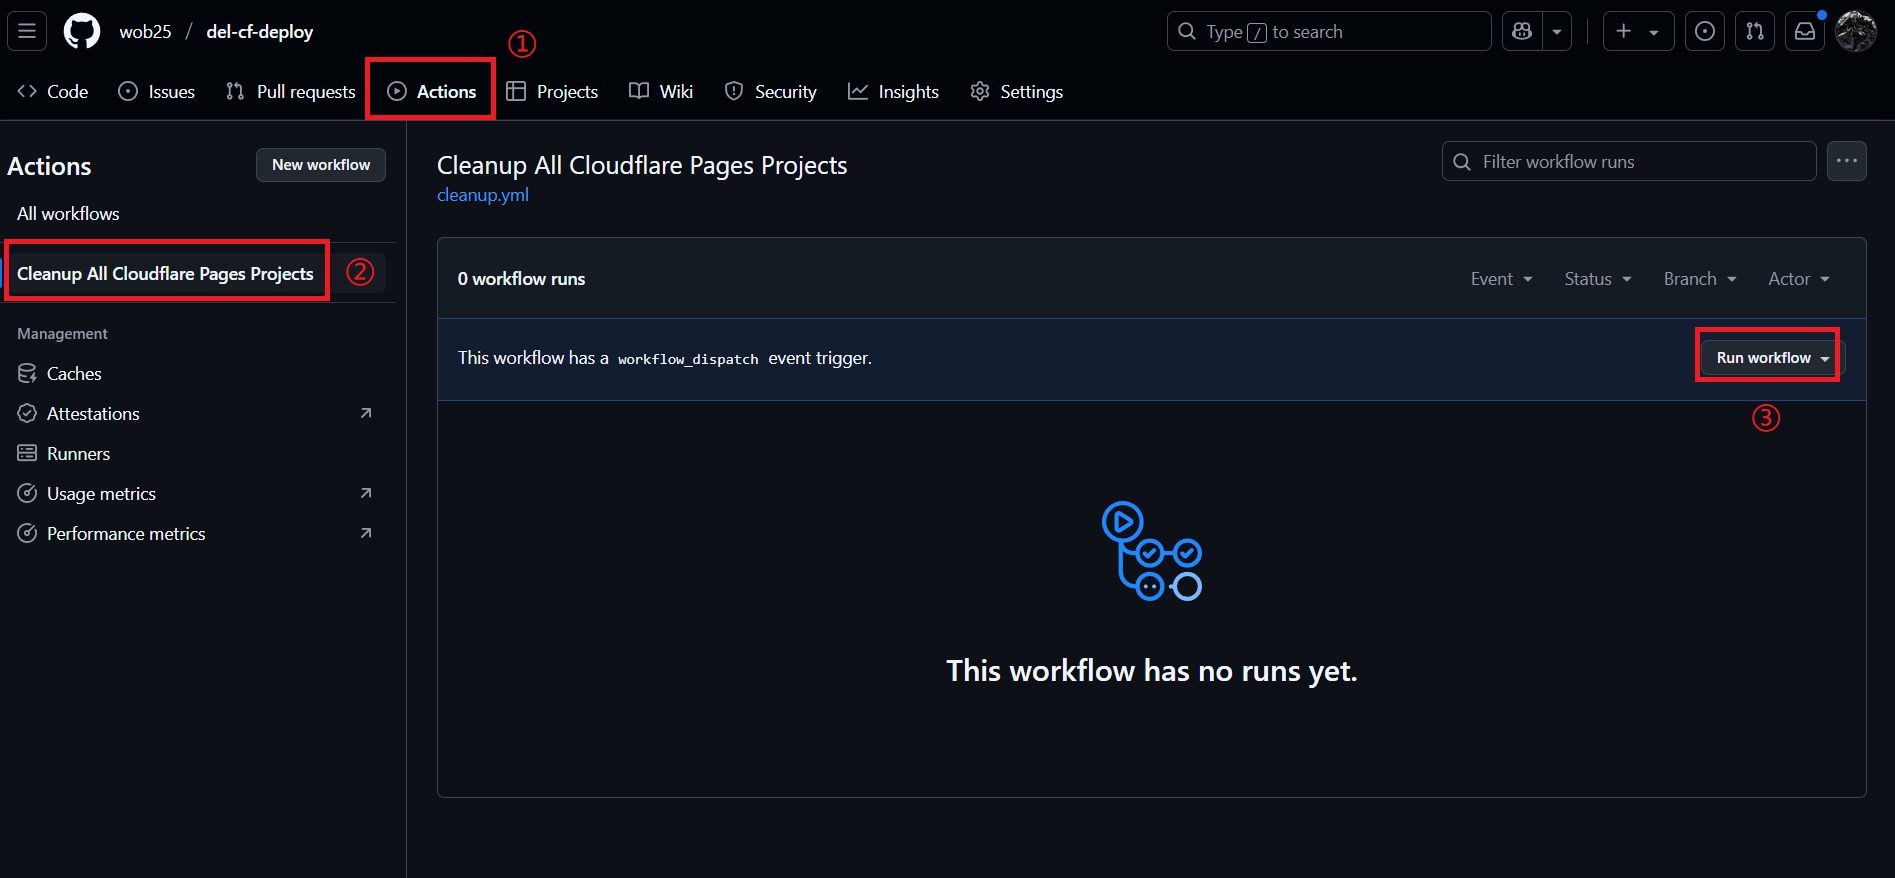Image resolution: width=1895 pixels, height=878 pixels.
Task: Expand the Event filter dropdown
Action: (1501, 279)
